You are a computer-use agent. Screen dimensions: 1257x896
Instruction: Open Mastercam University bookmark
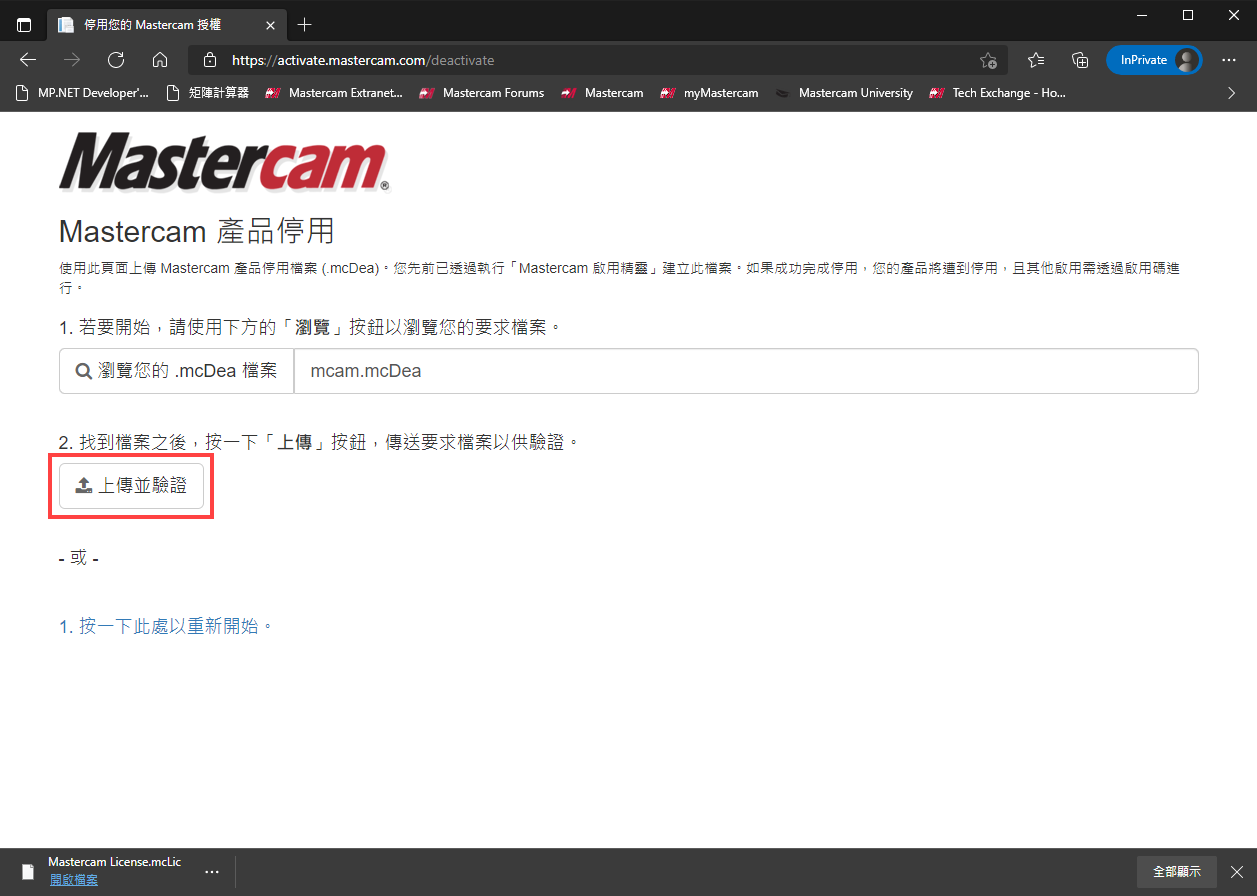845,93
